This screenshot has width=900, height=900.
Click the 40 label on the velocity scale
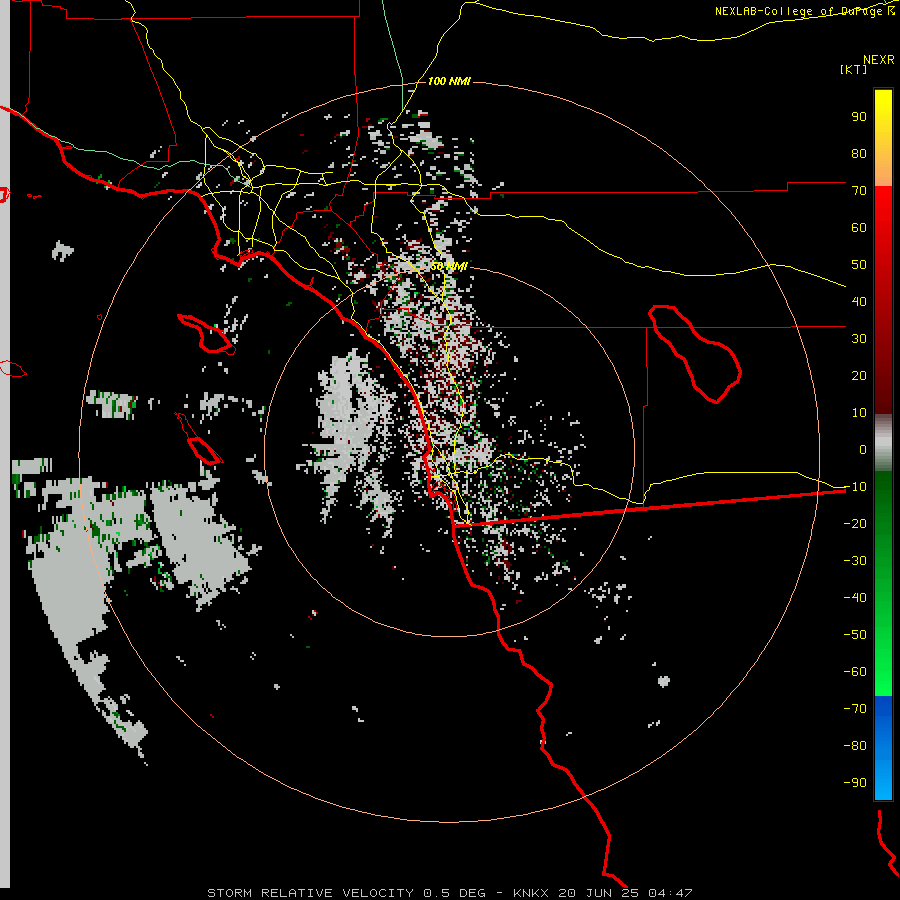[859, 301]
